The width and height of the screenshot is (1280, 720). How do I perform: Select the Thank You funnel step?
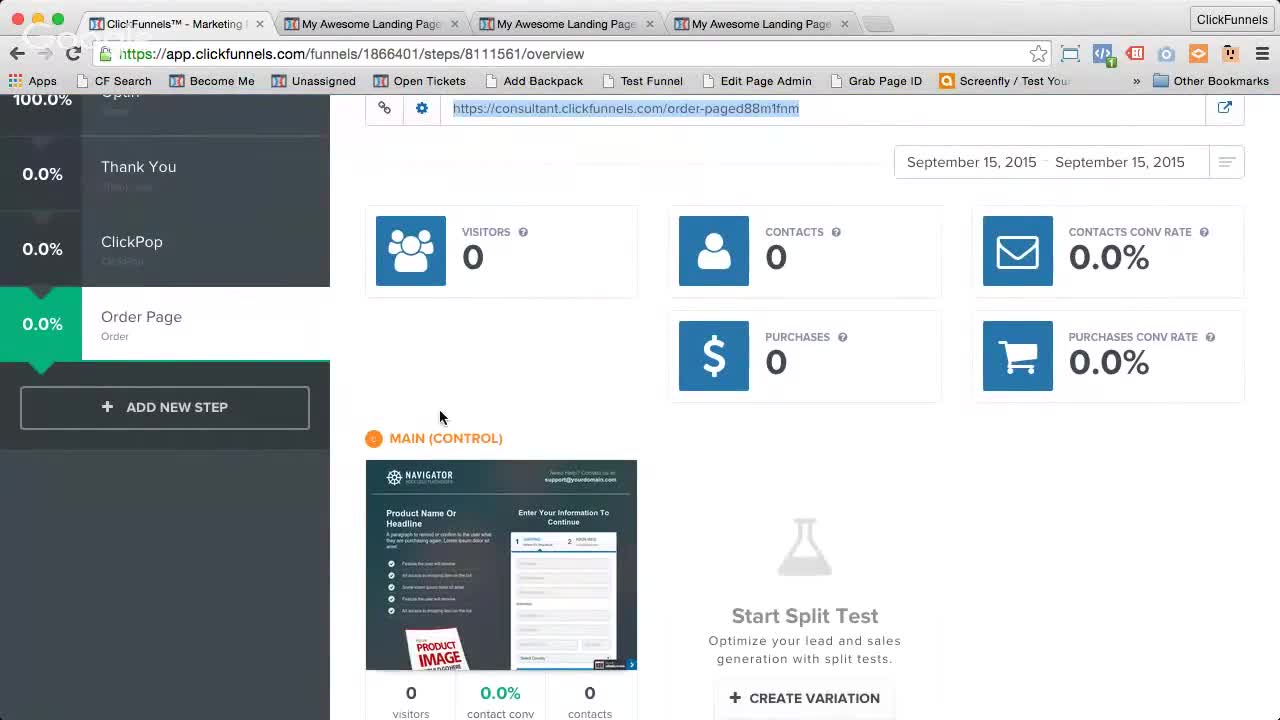(x=165, y=174)
